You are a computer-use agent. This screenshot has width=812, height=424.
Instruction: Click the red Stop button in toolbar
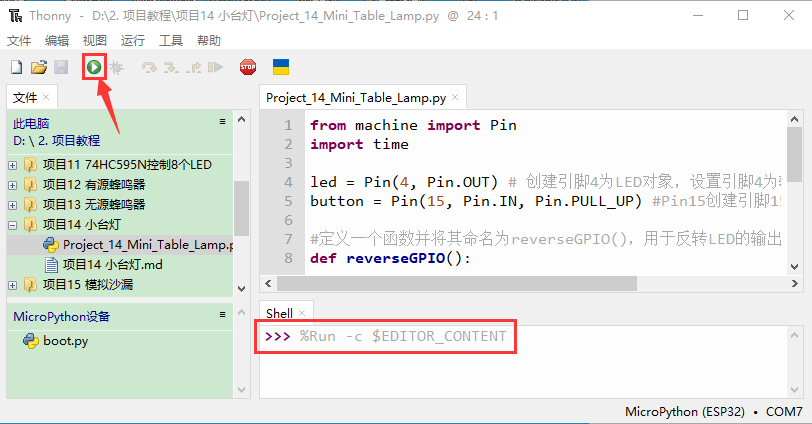(248, 68)
